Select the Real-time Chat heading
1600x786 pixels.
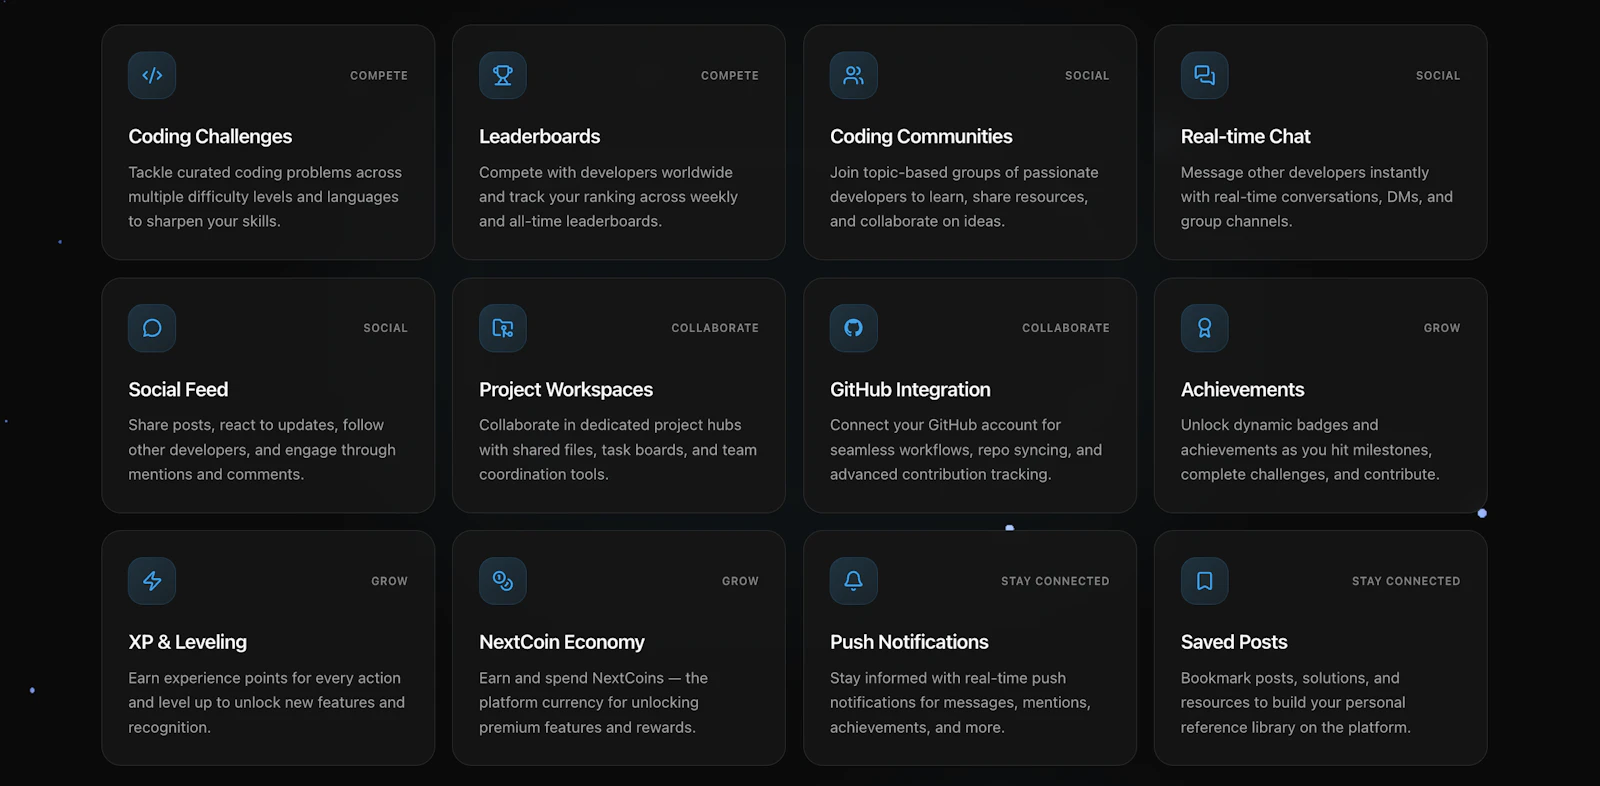(x=1245, y=136)
